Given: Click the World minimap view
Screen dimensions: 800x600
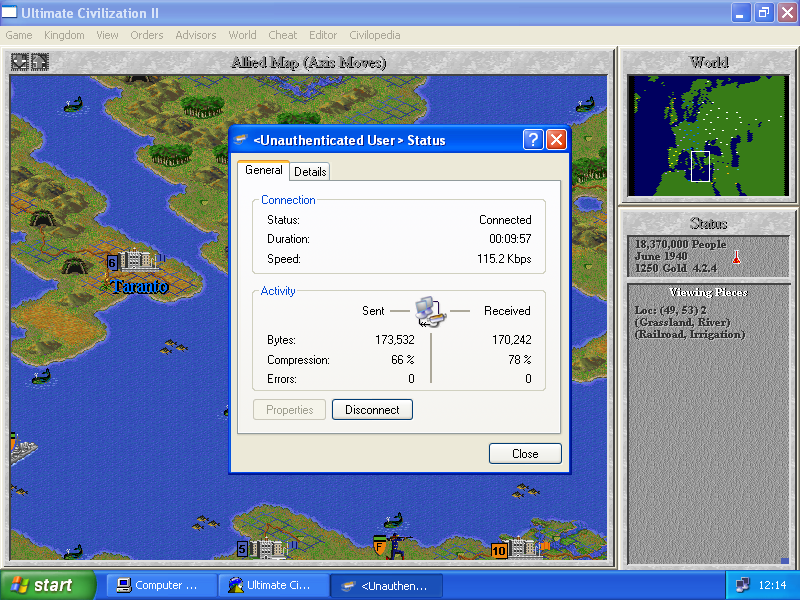Looking at the screenshot, I should click(708, 135).
